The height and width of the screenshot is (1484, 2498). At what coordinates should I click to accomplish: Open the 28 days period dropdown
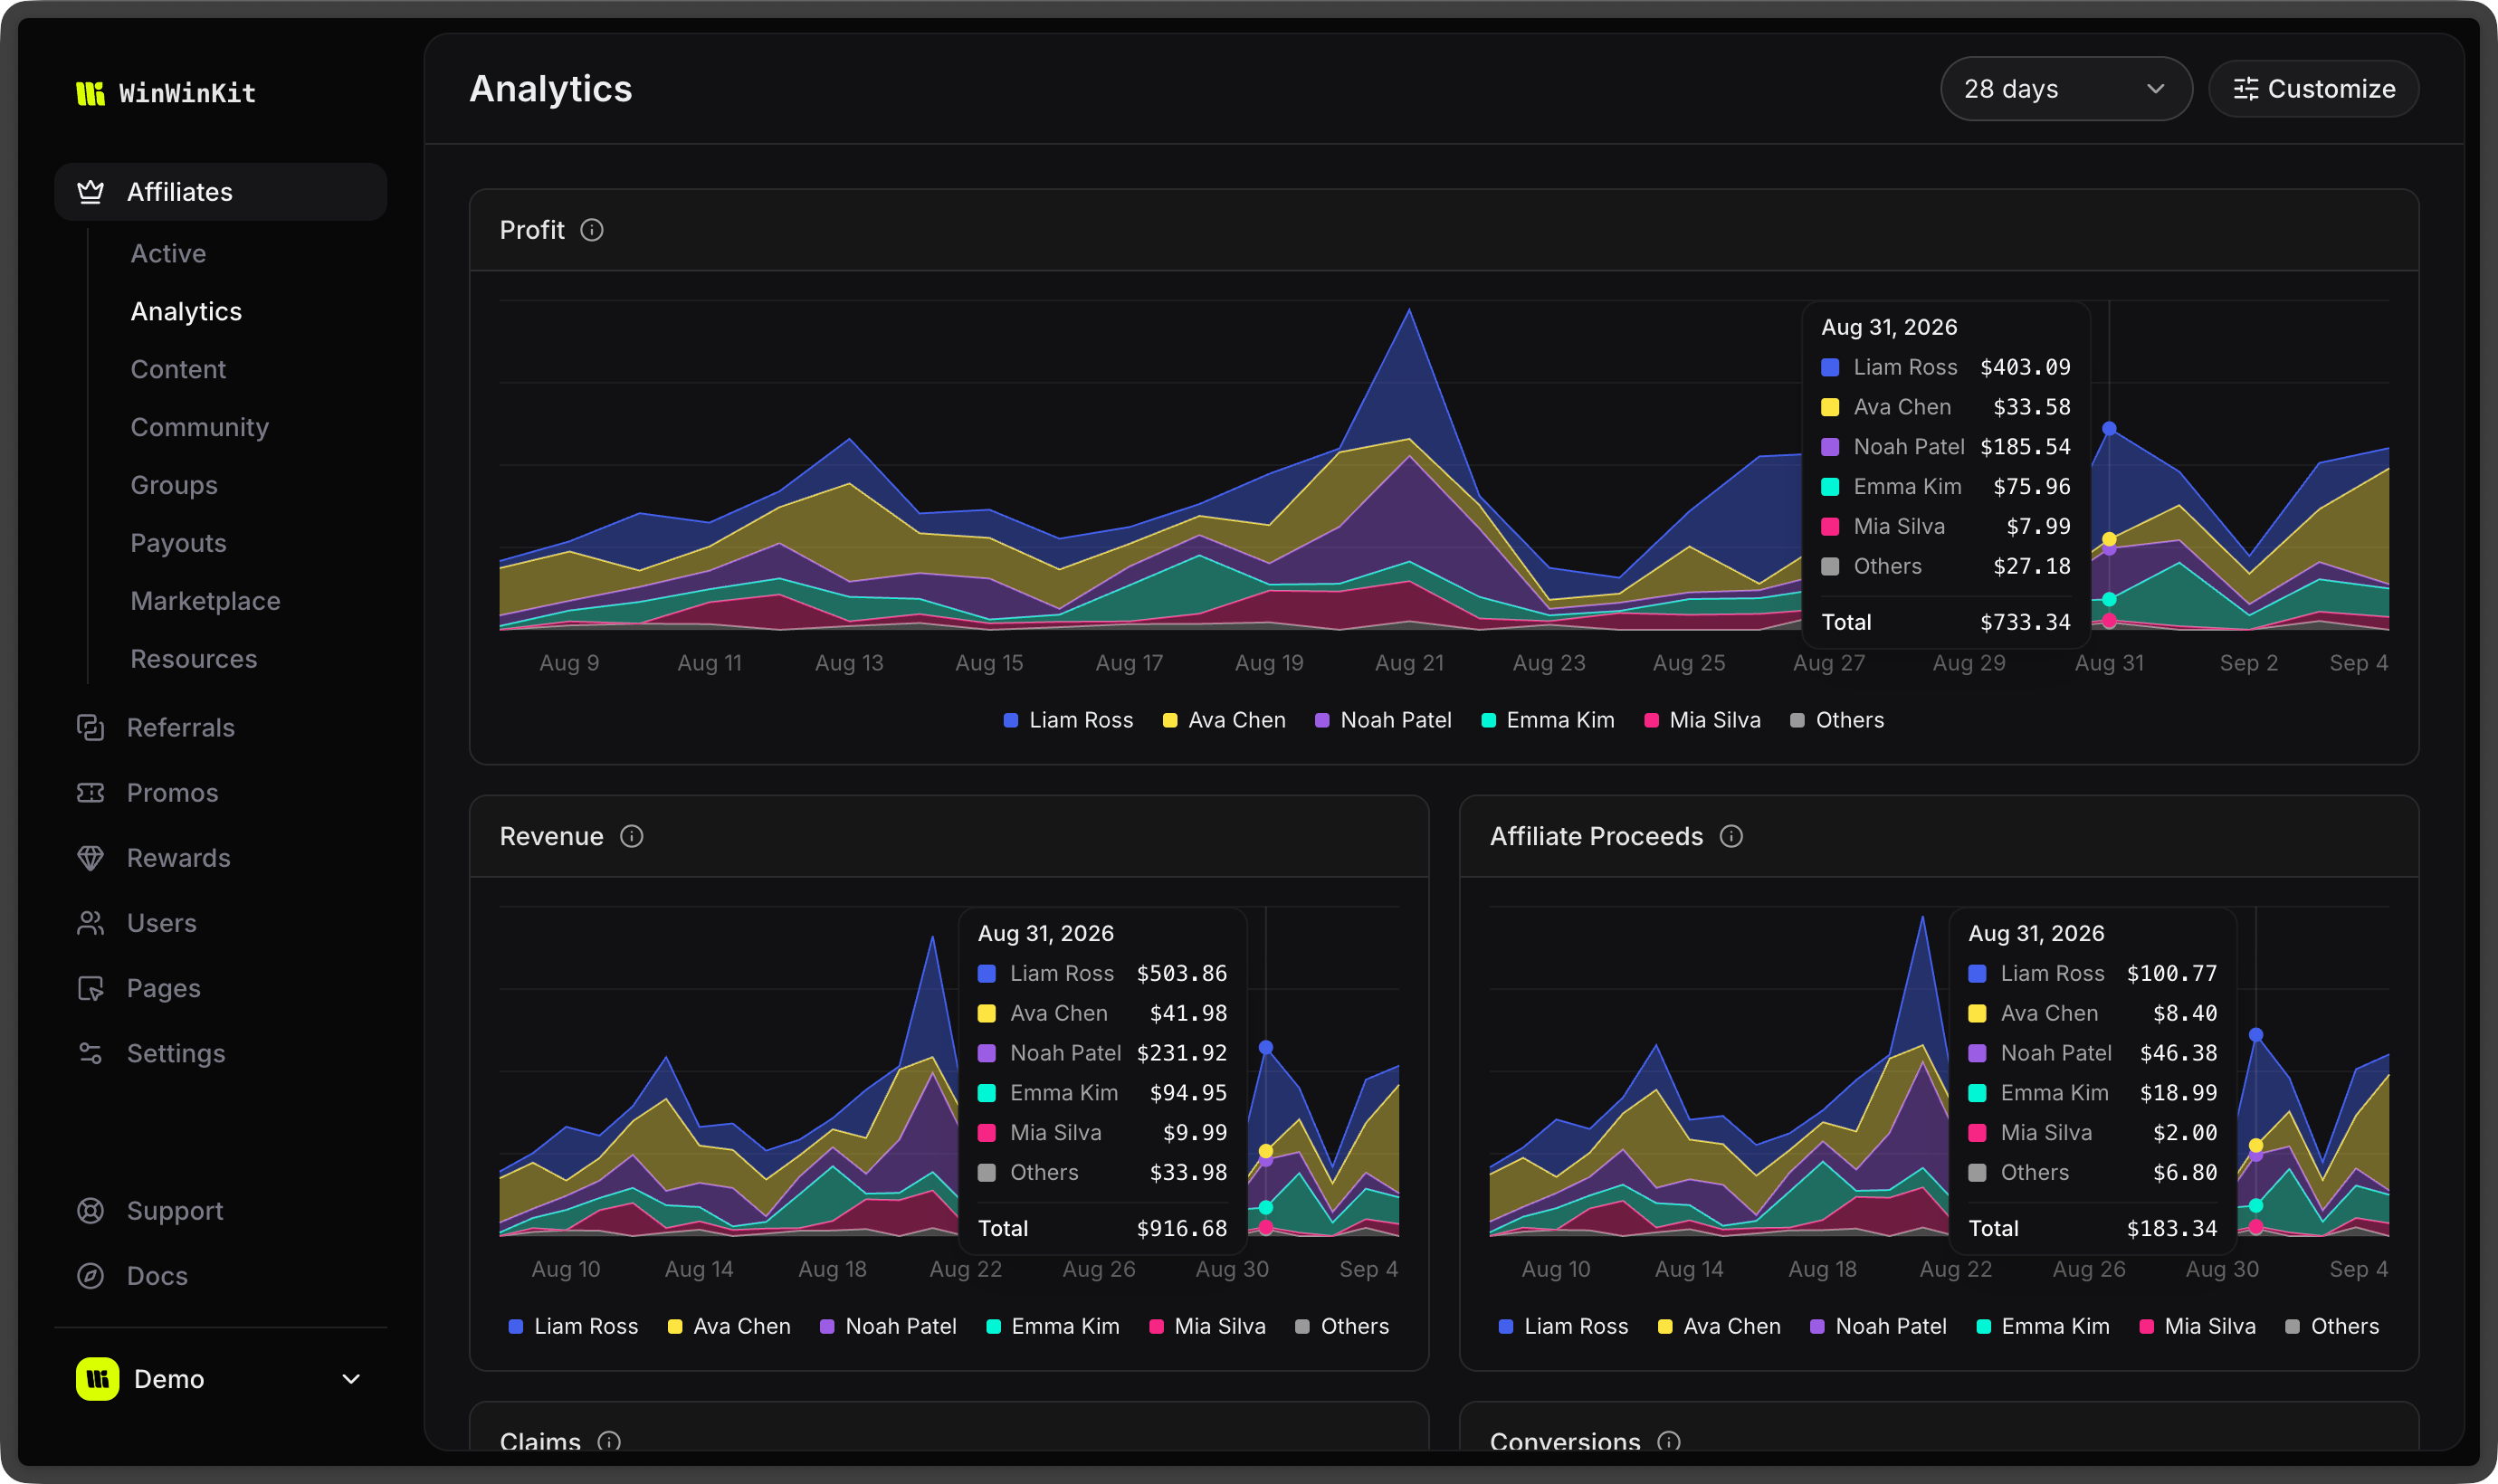pos(2066,89)
